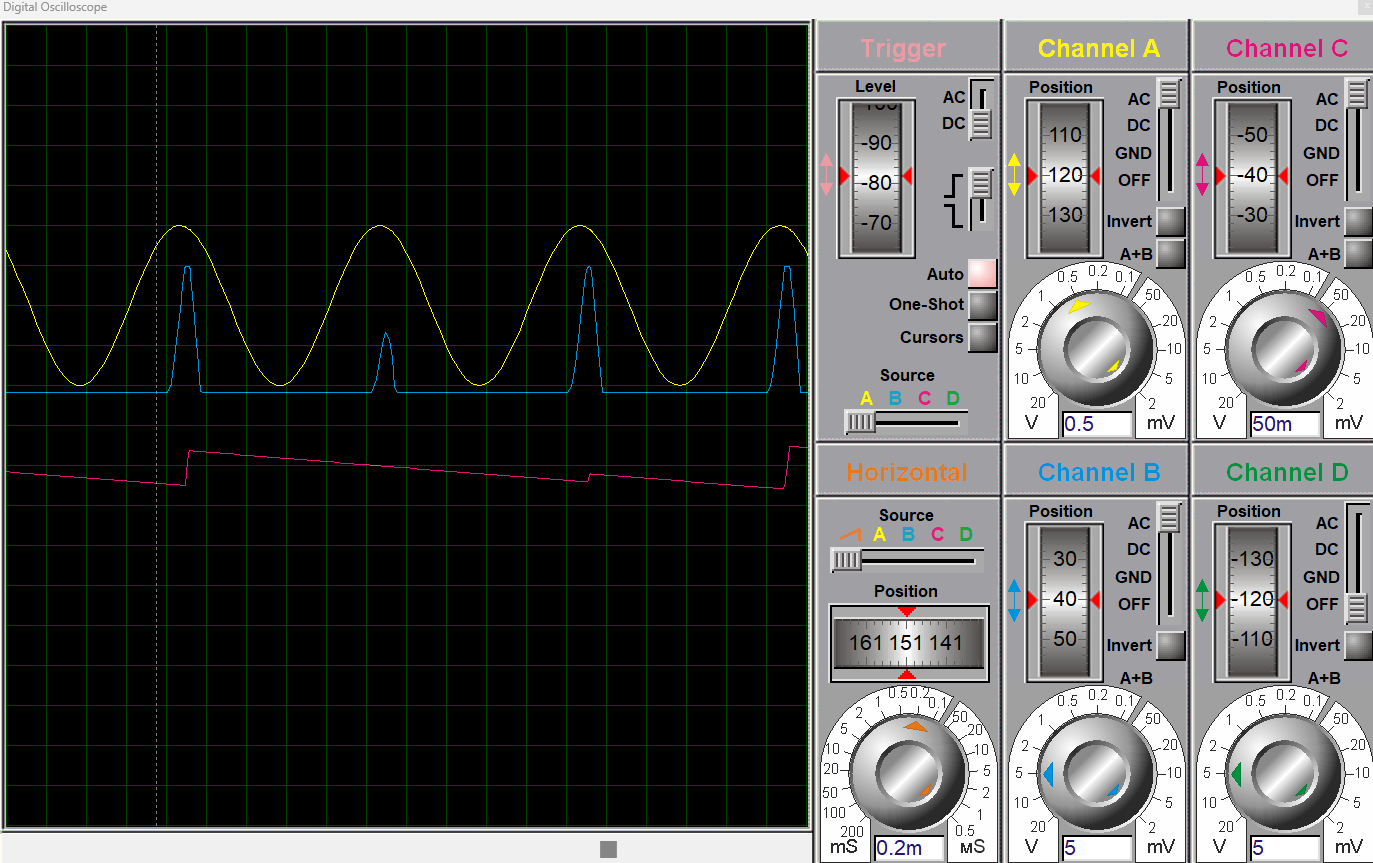The image size is (1373, 863).
Task: Click the trigger edge polarity slider
Action: point(982,198)
